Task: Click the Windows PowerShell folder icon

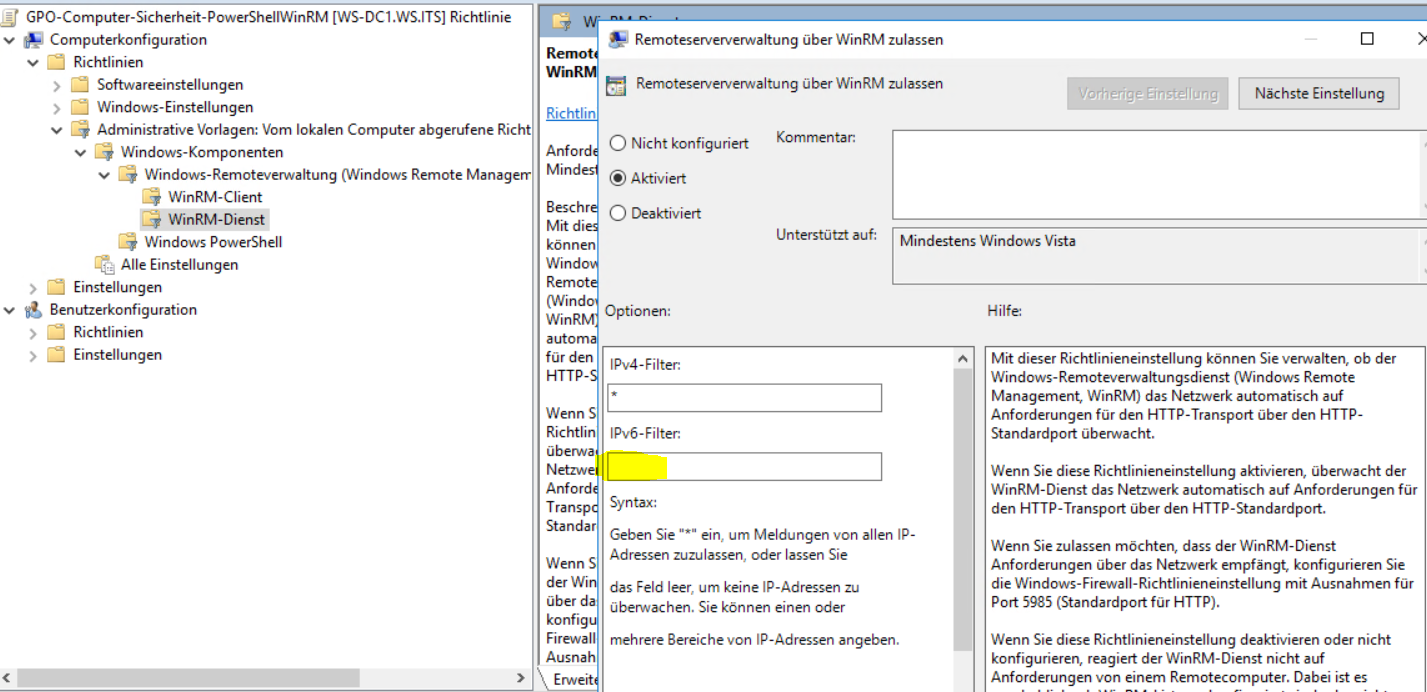Action: coord(128,242)
